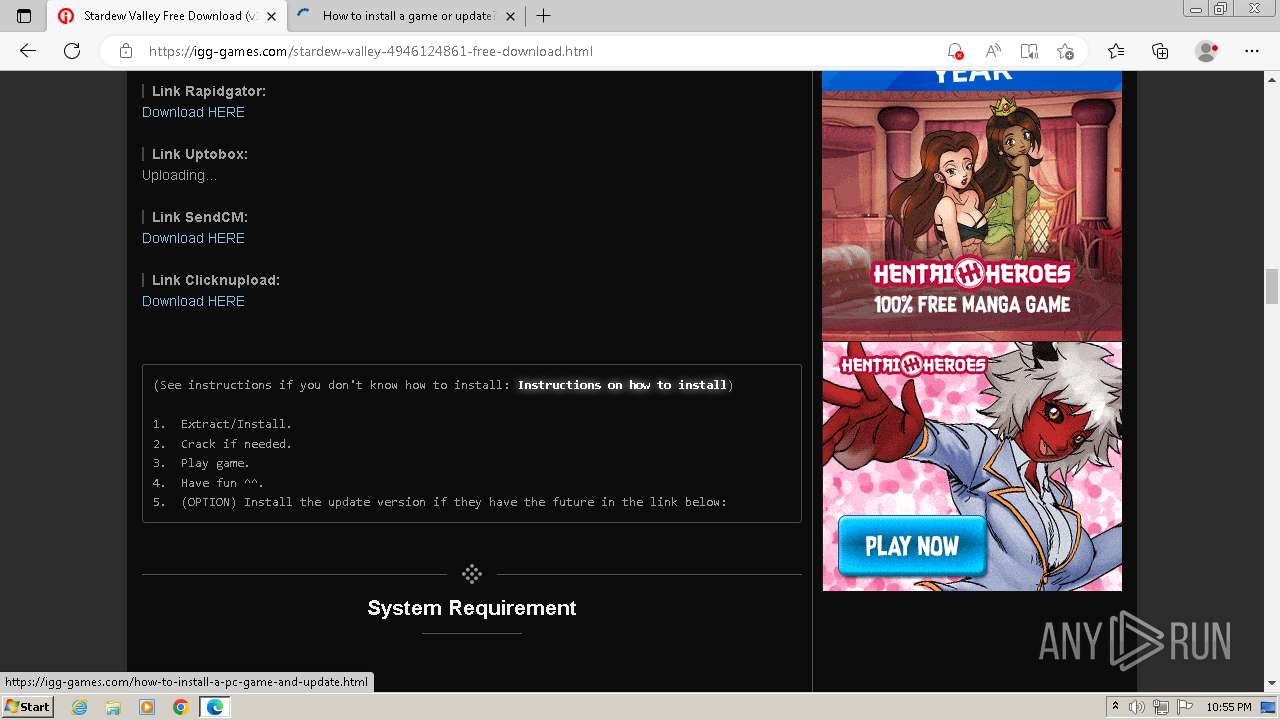Close the How to install tab
Image resolution: width=1280 pixels, height=720 pixels.
tap(511, 16)
